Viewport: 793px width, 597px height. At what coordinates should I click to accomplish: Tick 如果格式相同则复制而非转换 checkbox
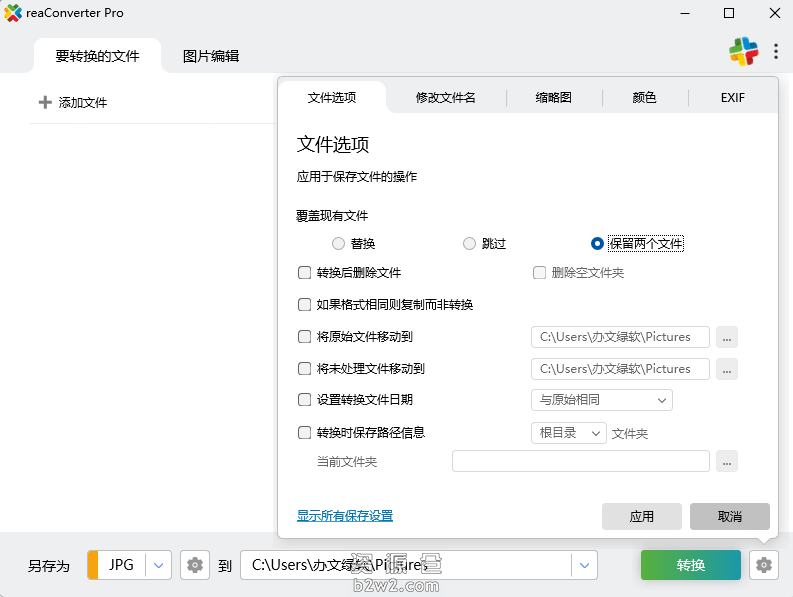click(305, 304)
